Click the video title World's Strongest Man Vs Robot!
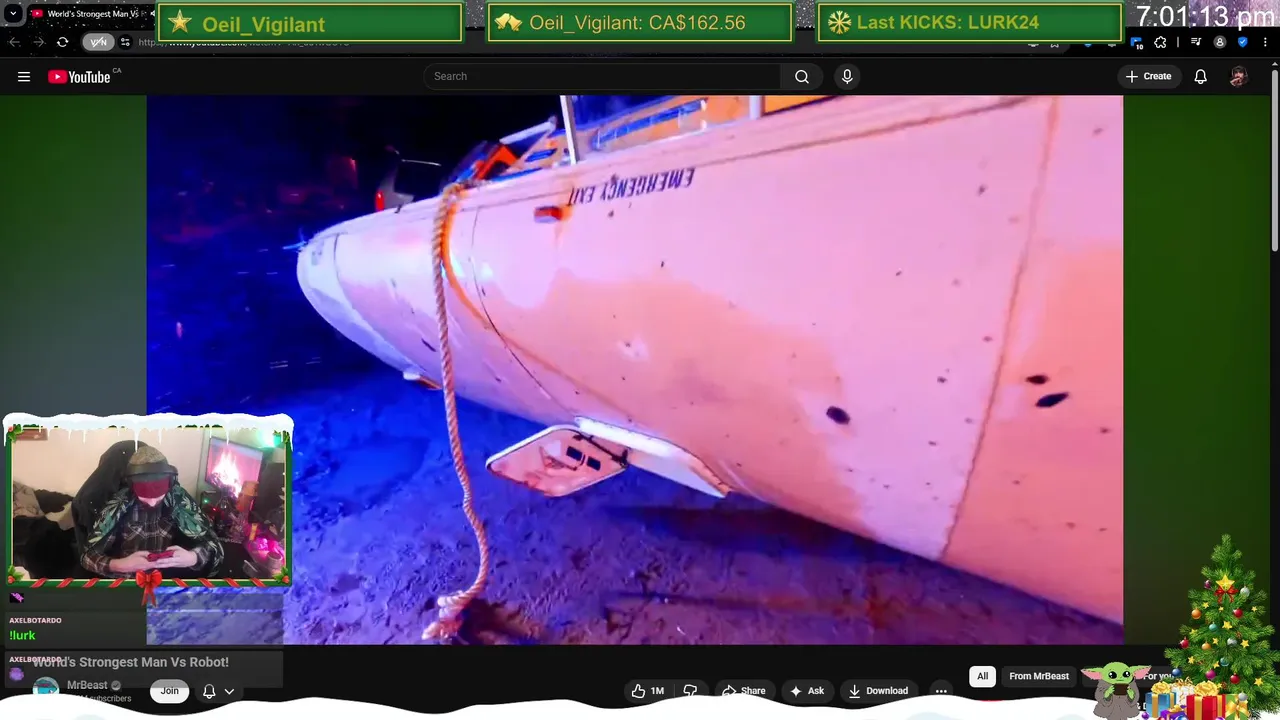This screenshot has height=720, width=1280. [x=131, y=662]
